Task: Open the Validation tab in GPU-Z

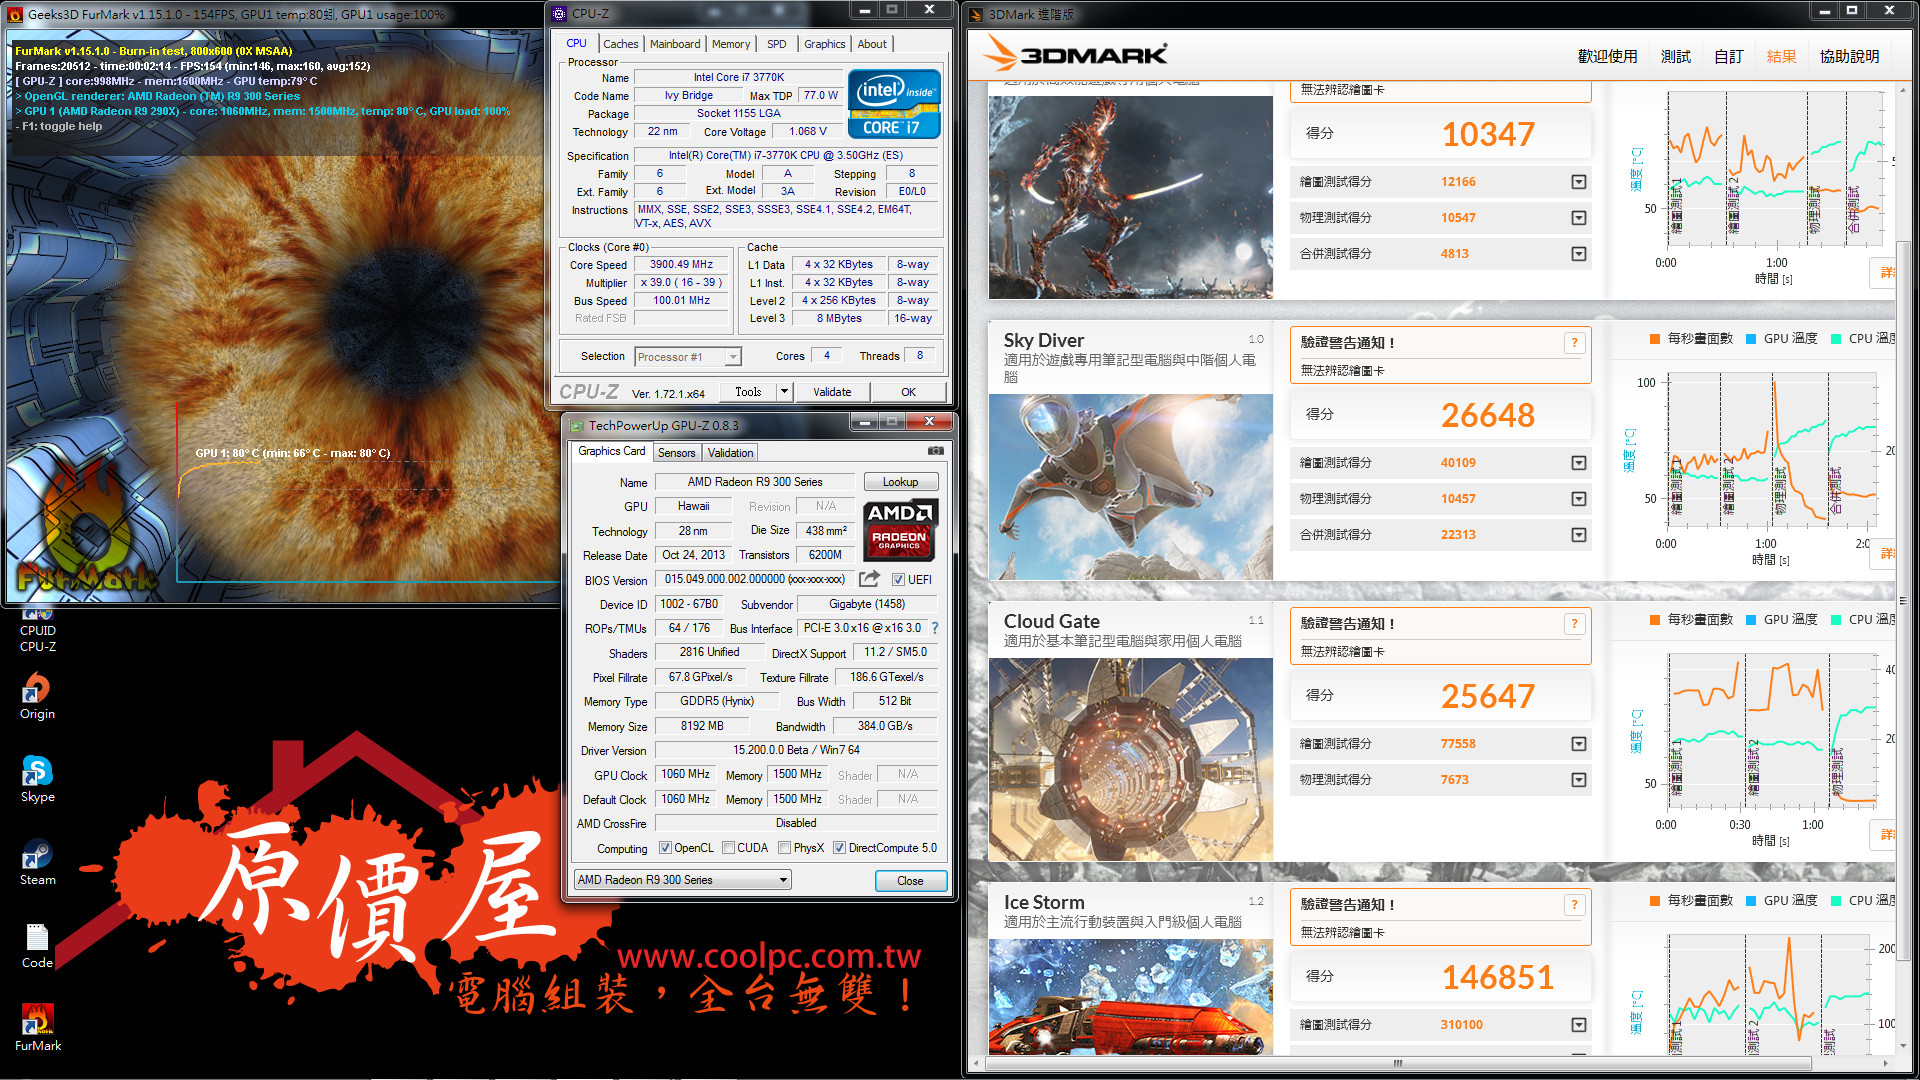Action: point(730,453)
